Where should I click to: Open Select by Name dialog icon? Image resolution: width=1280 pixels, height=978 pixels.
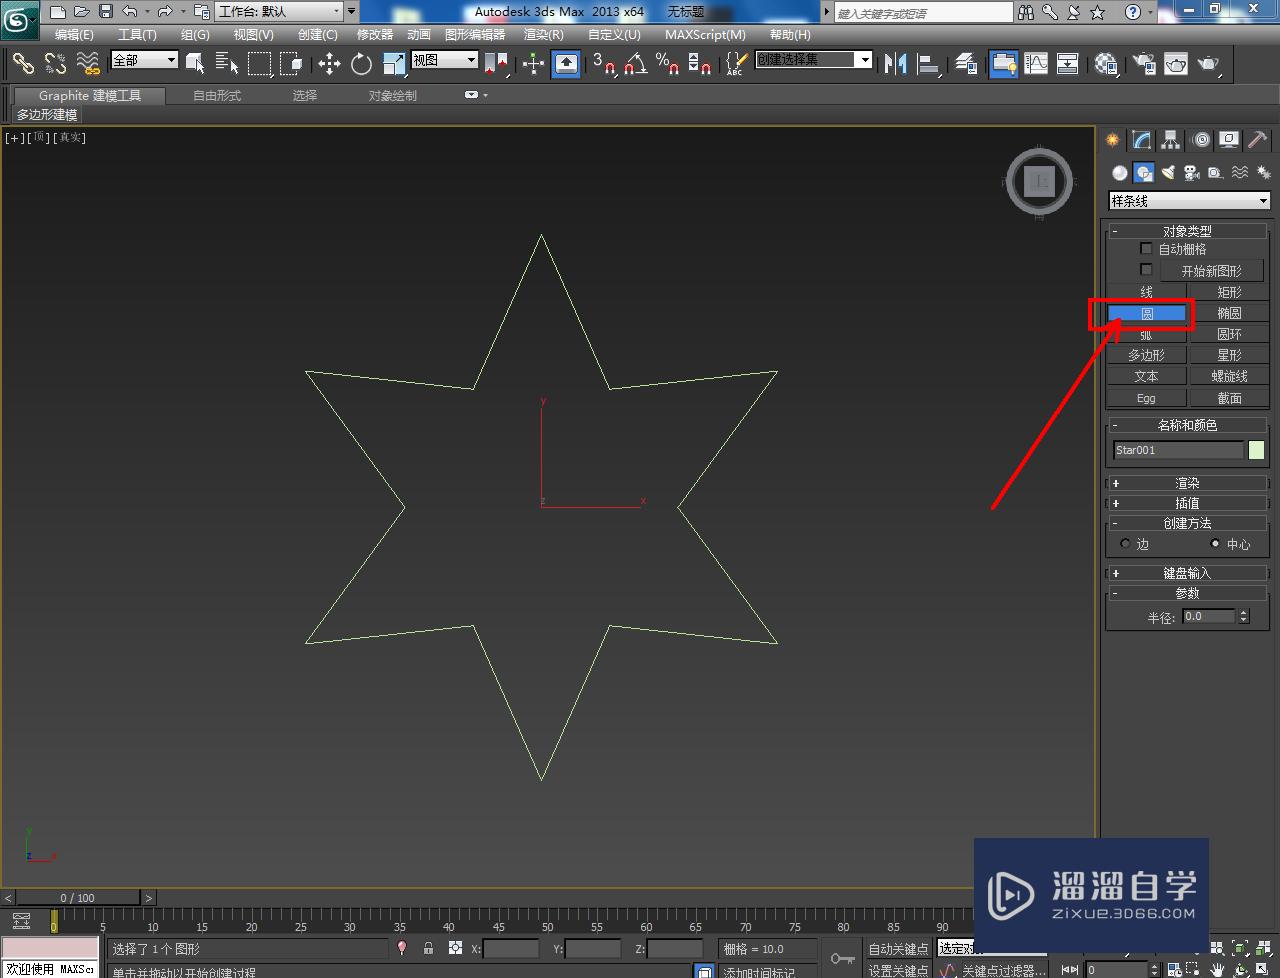[x=227, y=63]
